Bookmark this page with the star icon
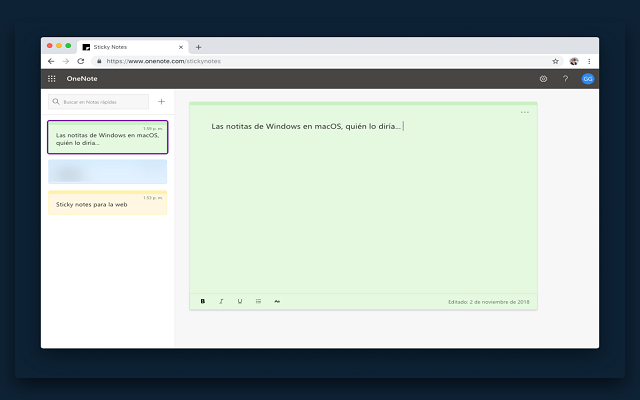This screenshot has width=640, height=400. pos(556,61)
